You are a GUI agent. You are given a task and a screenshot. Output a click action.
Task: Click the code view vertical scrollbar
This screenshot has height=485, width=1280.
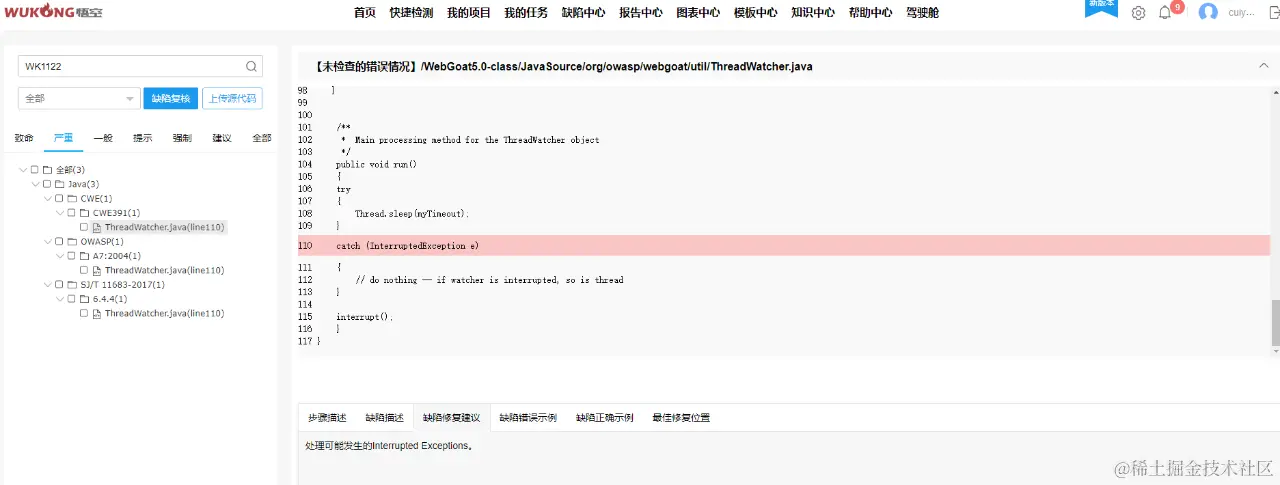click(x=1275, y=321)
